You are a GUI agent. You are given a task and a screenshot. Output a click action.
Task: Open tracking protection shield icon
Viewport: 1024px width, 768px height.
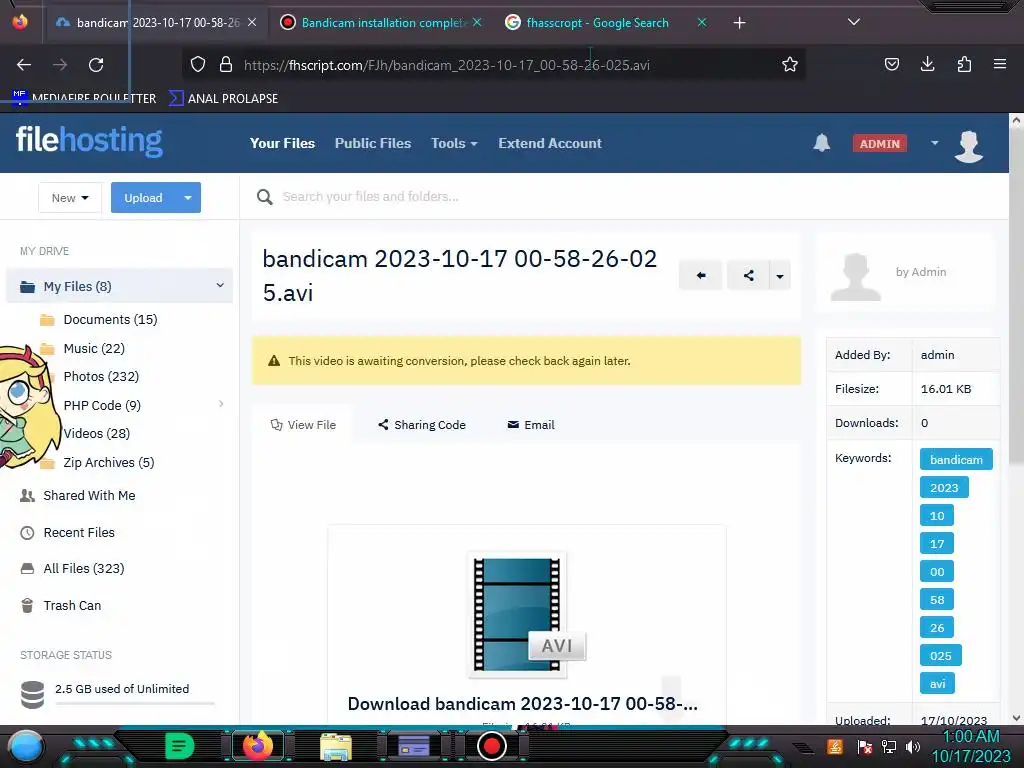[198, 65]
